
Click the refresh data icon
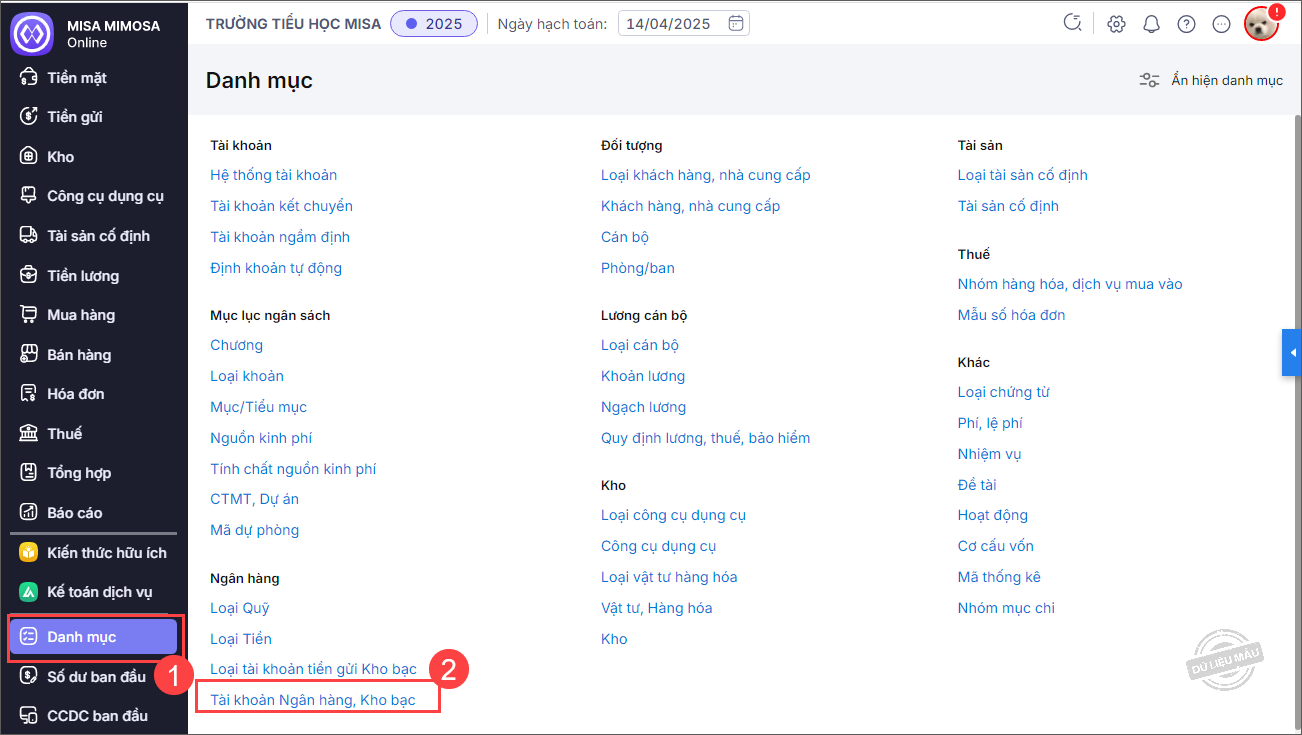point(1073,24)
